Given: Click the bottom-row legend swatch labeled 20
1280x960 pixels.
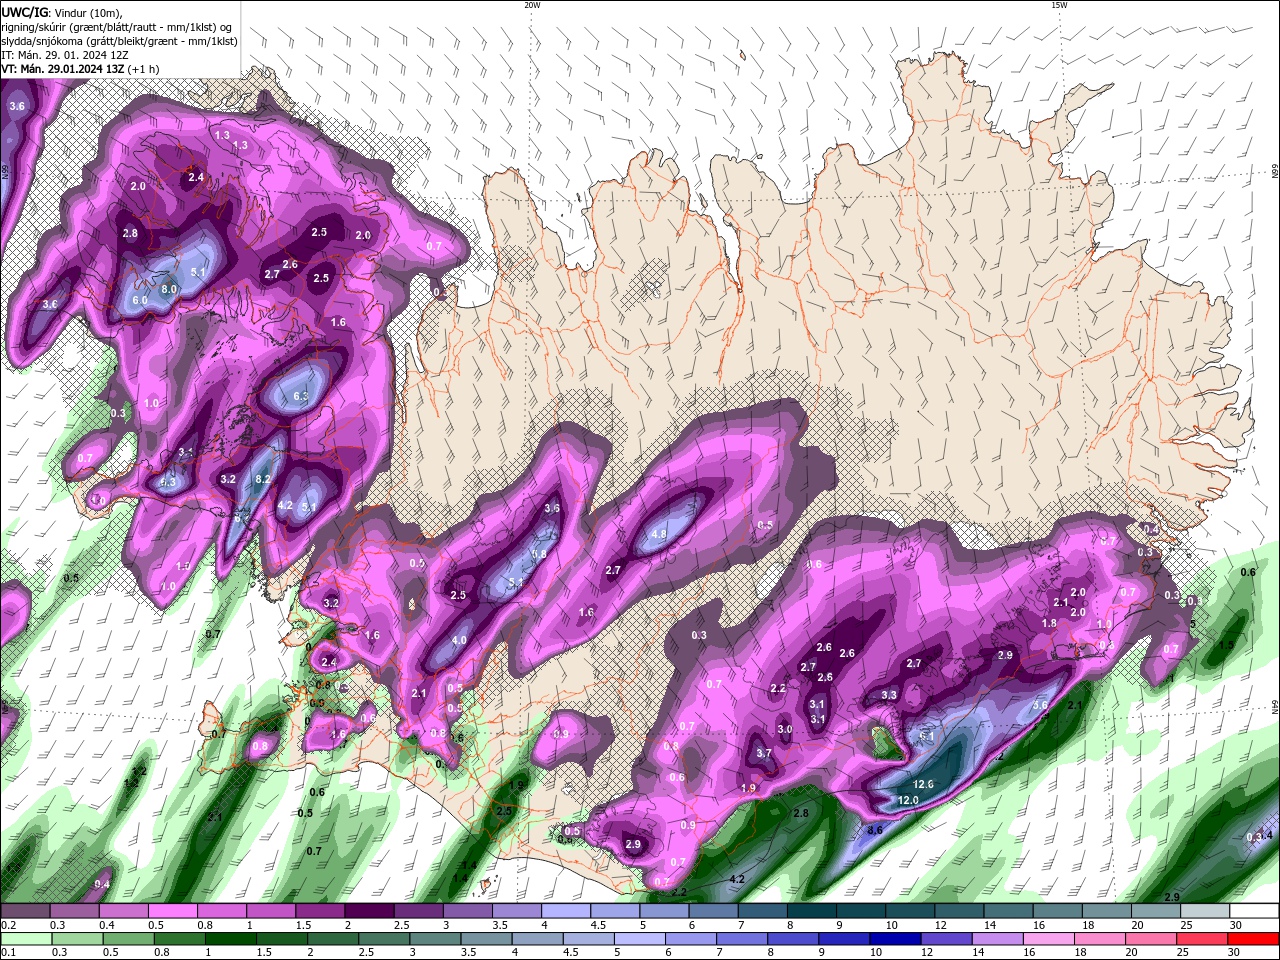Looking at the screenshot, I should pyautogui.click(x=1151, y=939).
